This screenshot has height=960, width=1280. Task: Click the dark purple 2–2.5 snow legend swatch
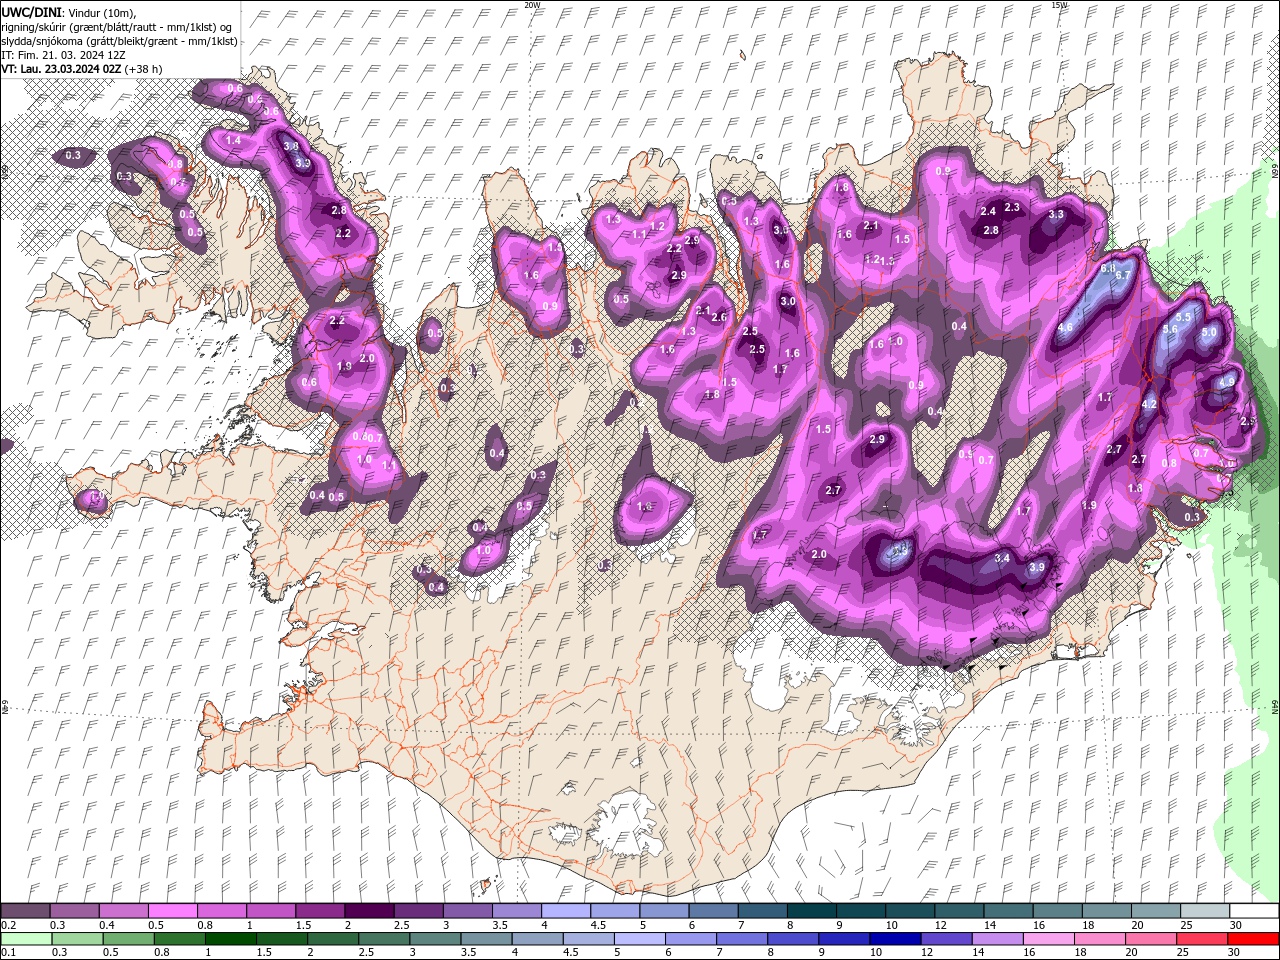(369, 911)
